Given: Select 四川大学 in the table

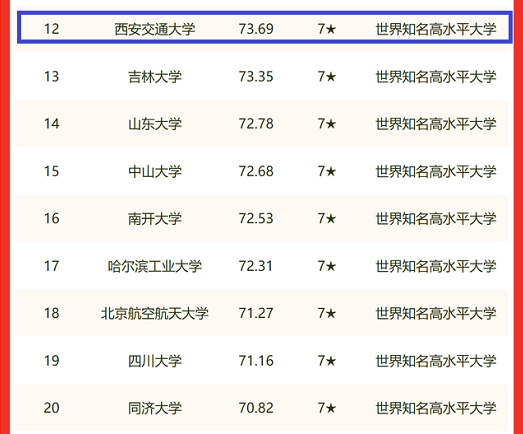Looking at the screenshot, I should pos(155,361).
